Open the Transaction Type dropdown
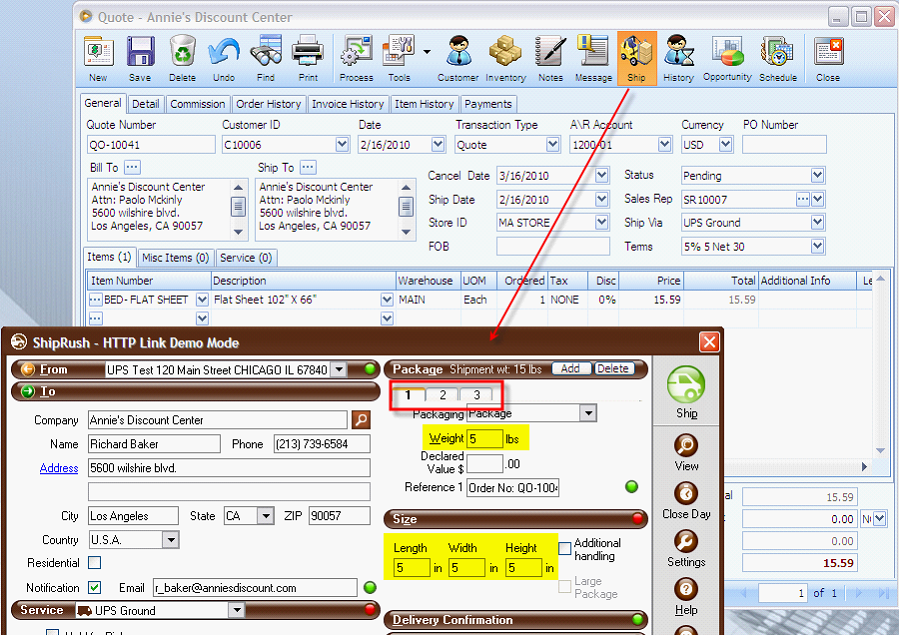Viewport: 900px width, 636px height. [552, 145]
